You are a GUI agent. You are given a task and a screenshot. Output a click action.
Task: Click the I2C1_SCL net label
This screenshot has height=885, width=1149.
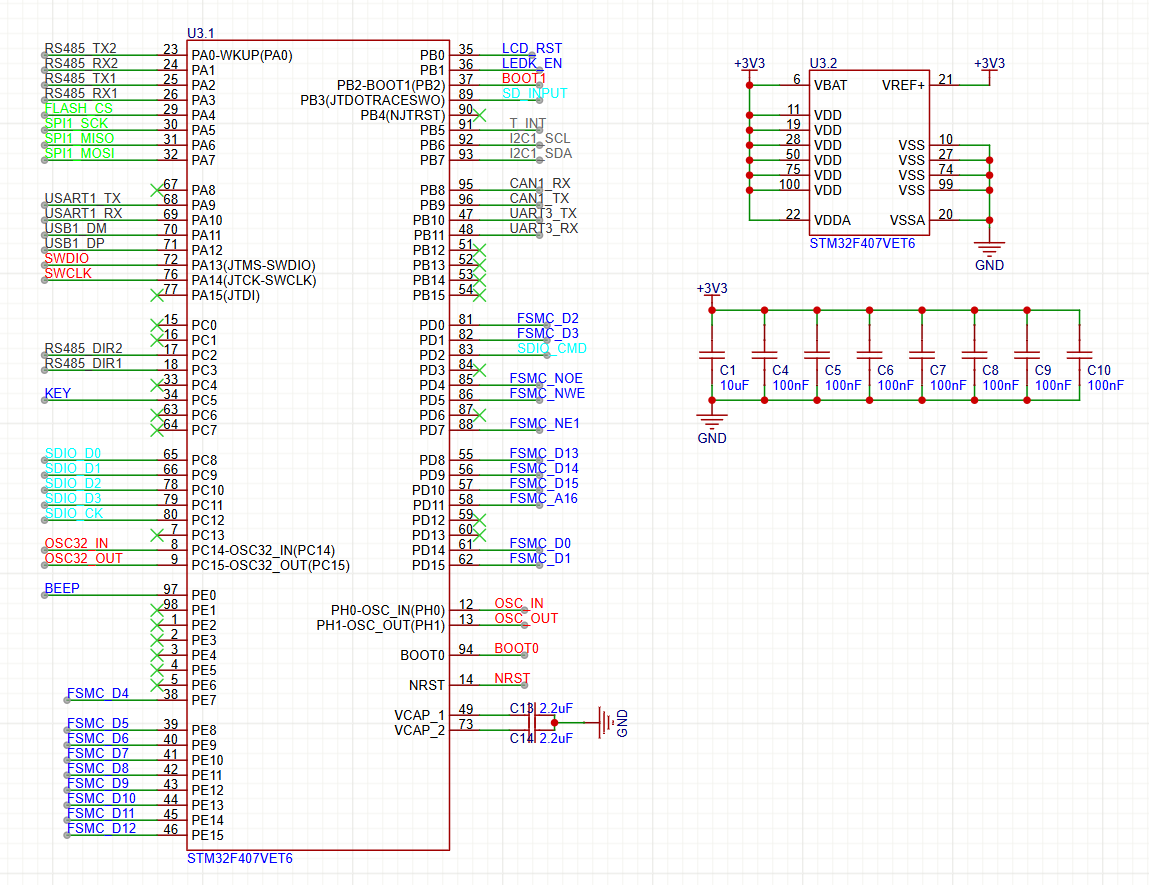tap(540, 138)
